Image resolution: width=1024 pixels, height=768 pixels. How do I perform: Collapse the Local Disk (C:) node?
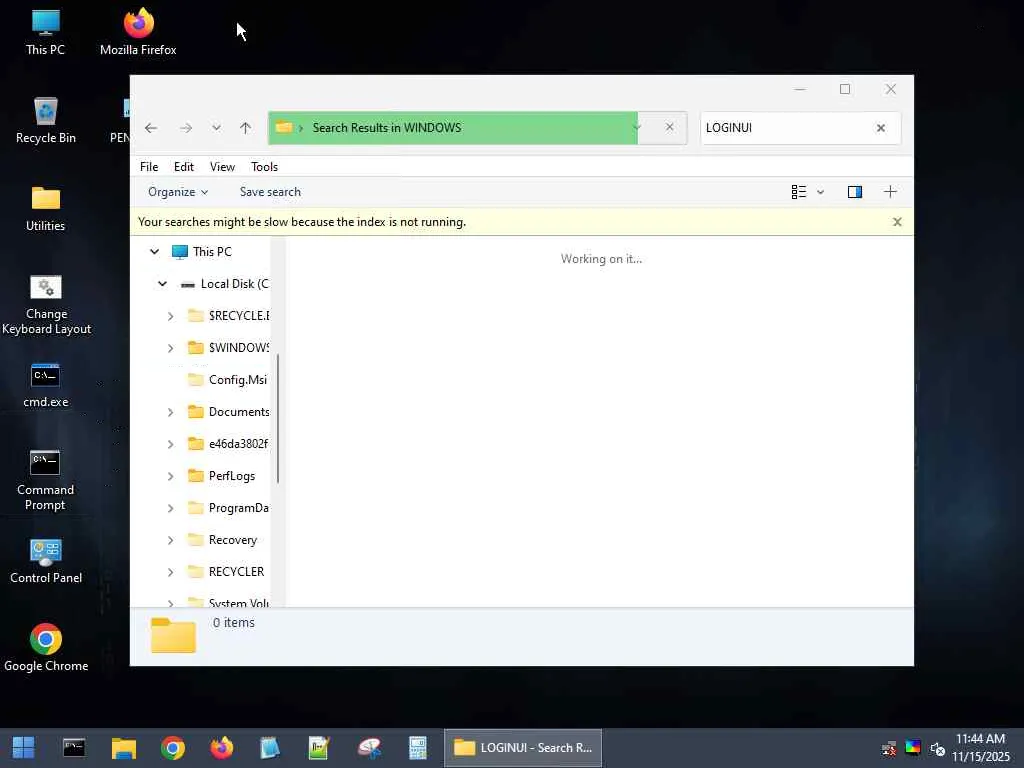(163, 283)
